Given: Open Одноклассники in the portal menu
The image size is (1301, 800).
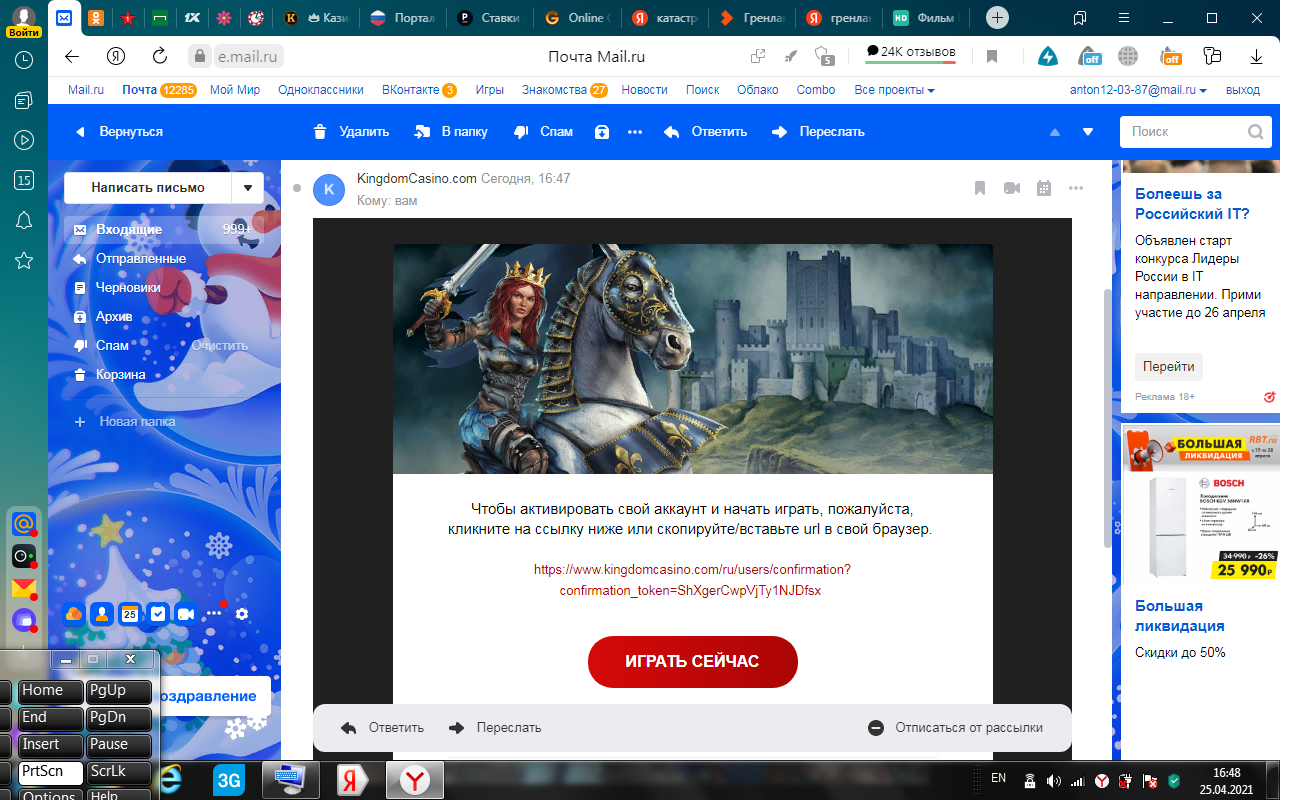Looking at the screenshot, I should 321,90.
